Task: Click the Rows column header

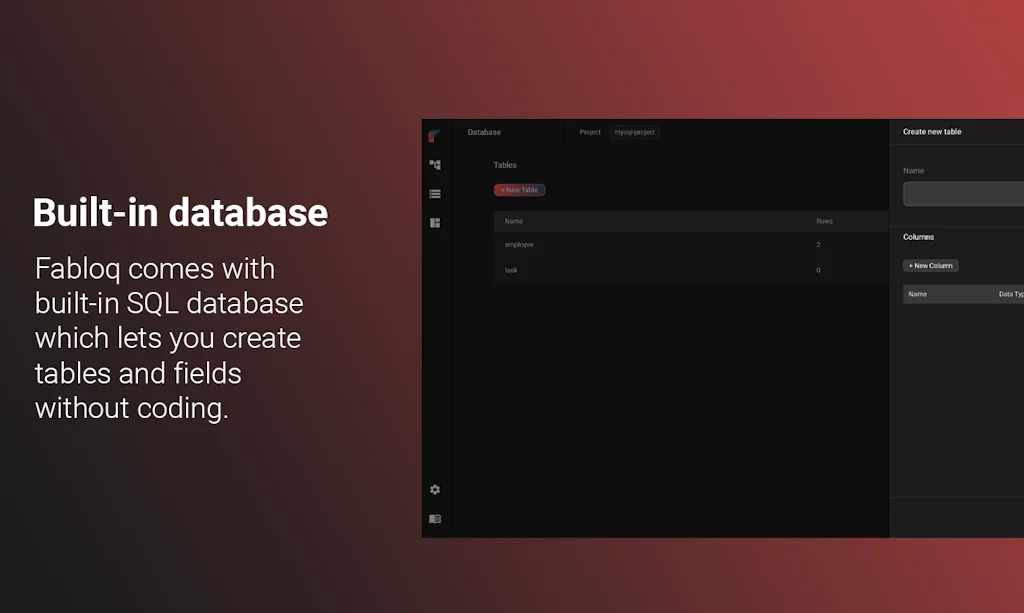Action: [824, 221]
